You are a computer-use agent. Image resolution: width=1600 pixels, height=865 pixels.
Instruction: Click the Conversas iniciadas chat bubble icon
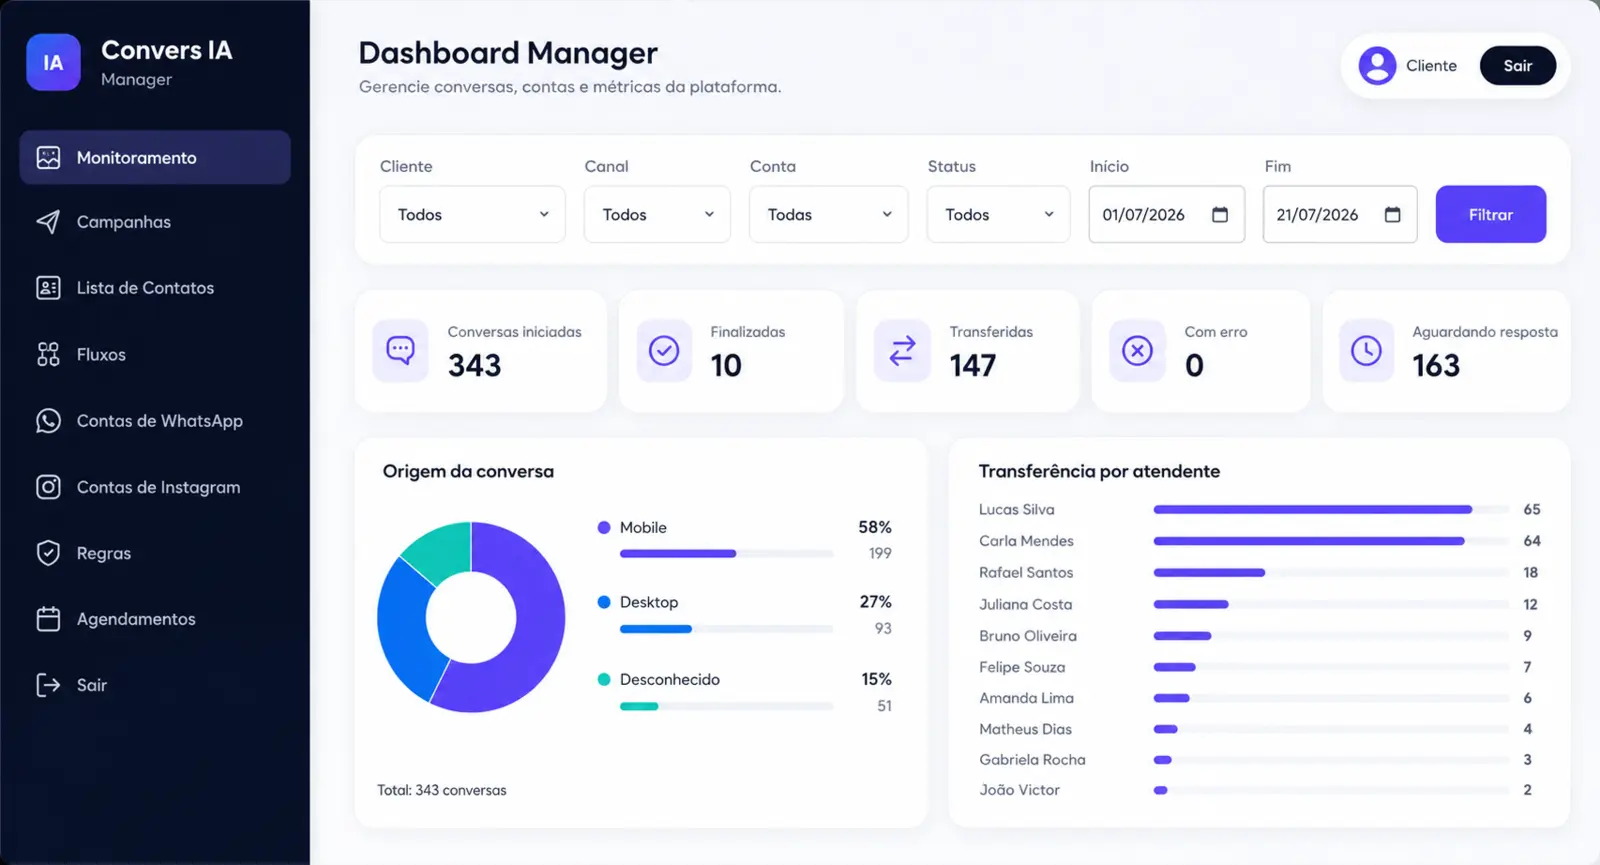(400, 350)
